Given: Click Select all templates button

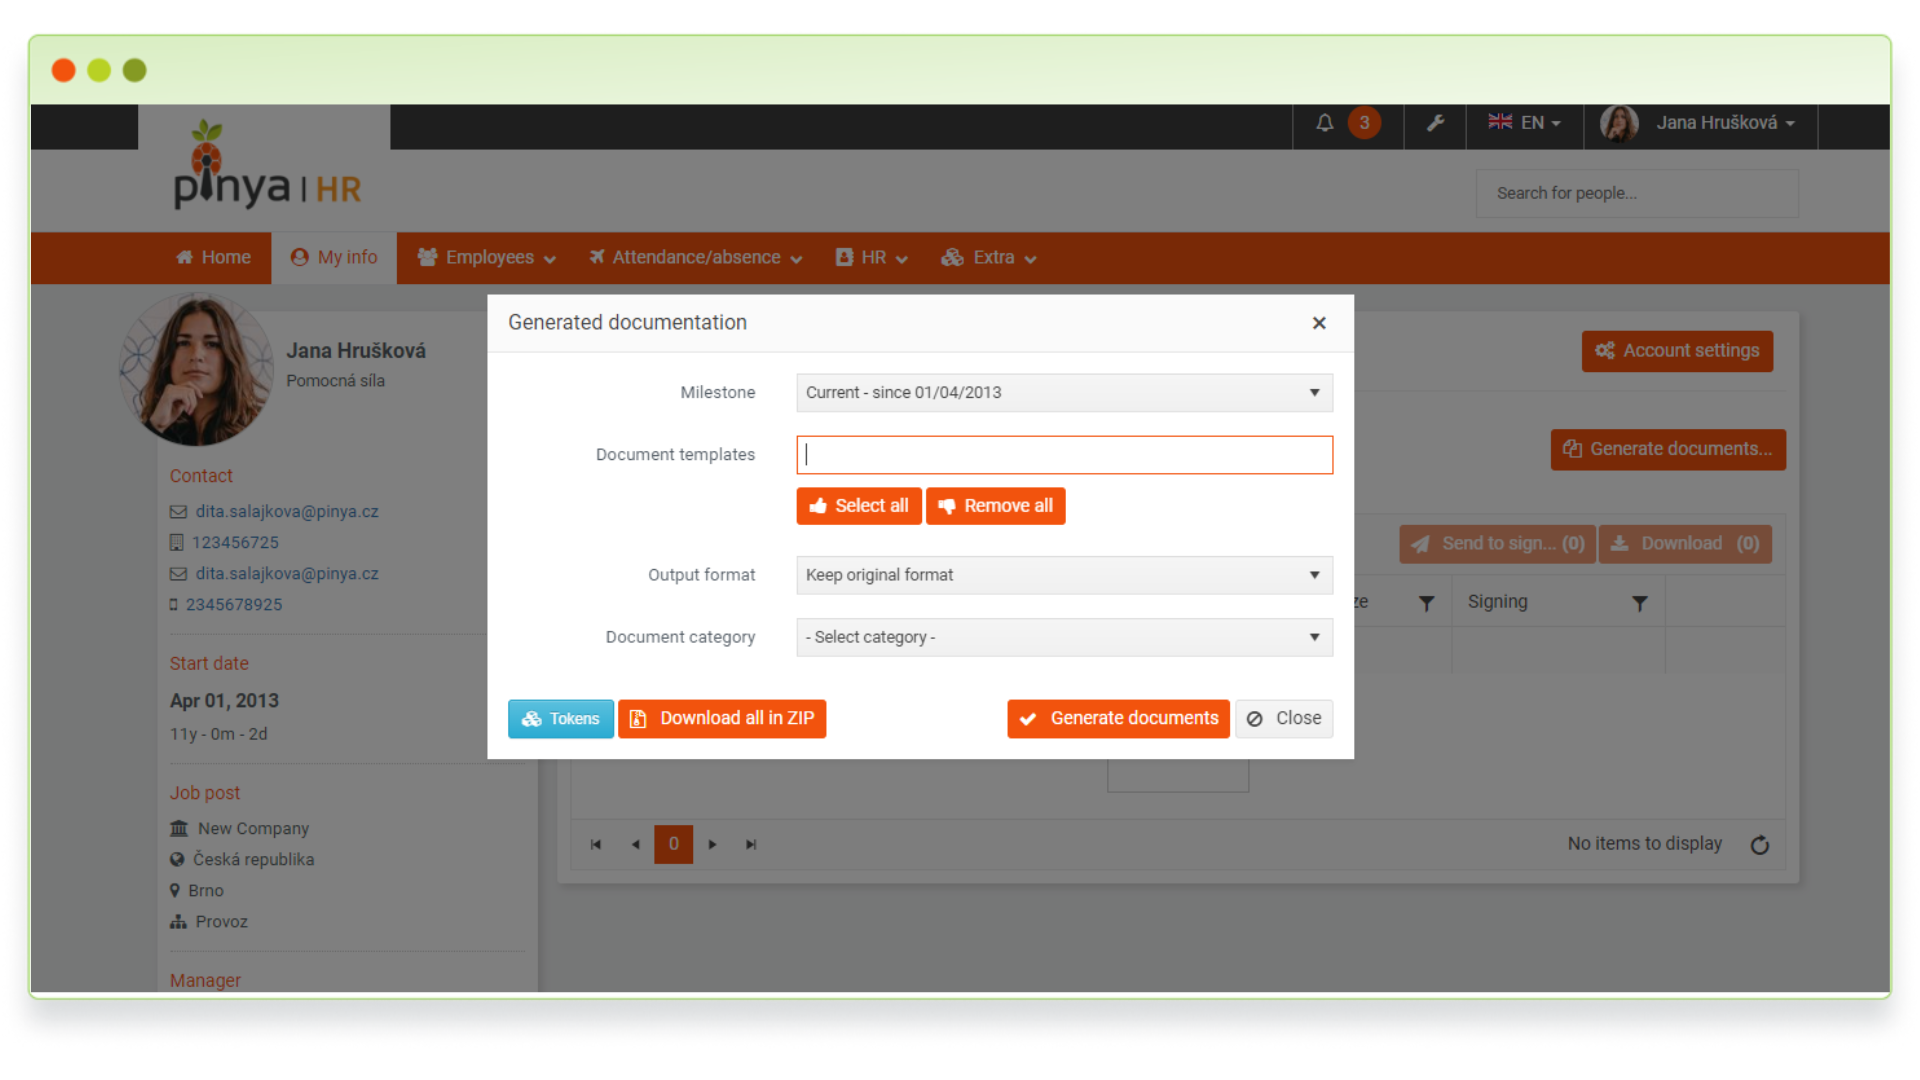Looking at the screenshot, I should pyautogui.click(x=859, y=506).
